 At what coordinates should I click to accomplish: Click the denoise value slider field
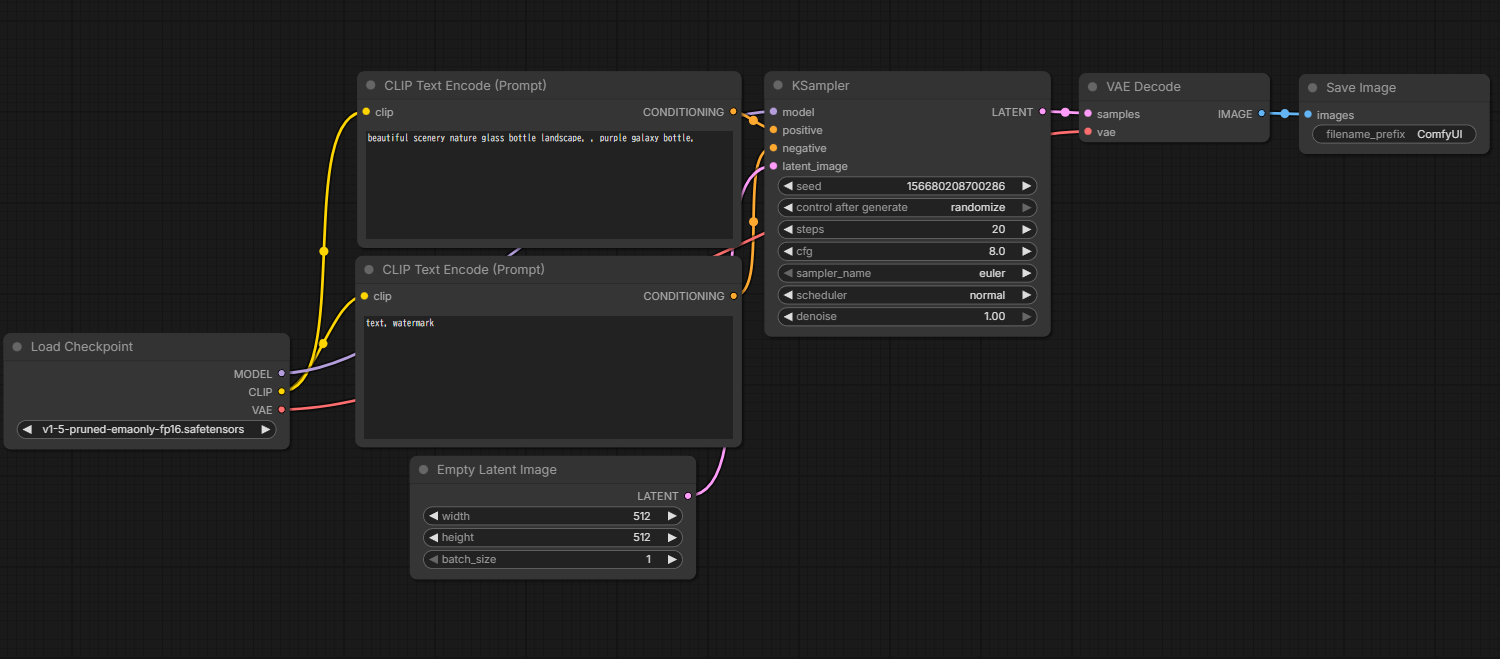point(907,317)
